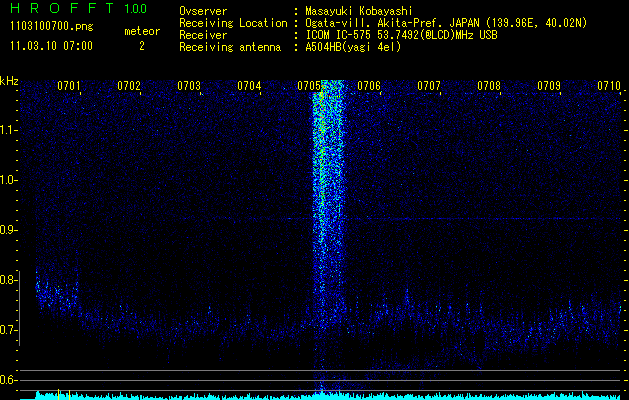This screenshot has height=400, width=629.
Task: Click the 0.6 kHz axis label
Action: pos(8,380)
